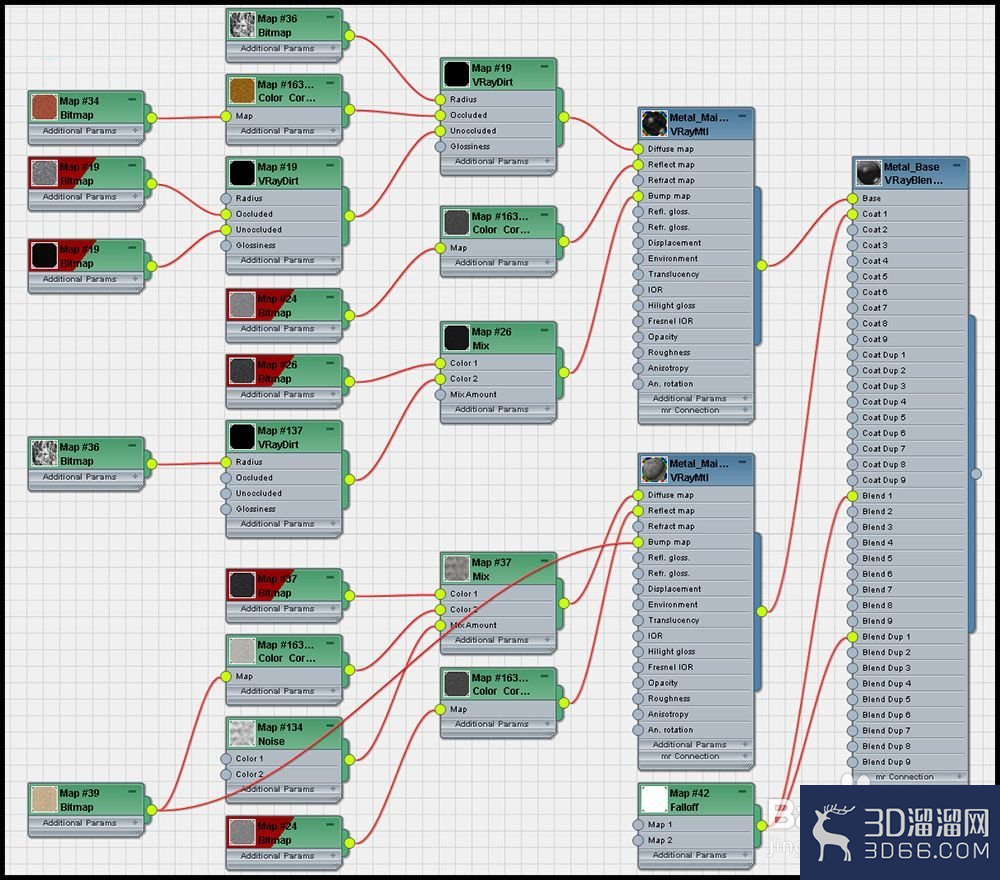1000x880 pixels.
Task: Select the Coat 2 slot on Metal_Base
Action: [910, 230]
